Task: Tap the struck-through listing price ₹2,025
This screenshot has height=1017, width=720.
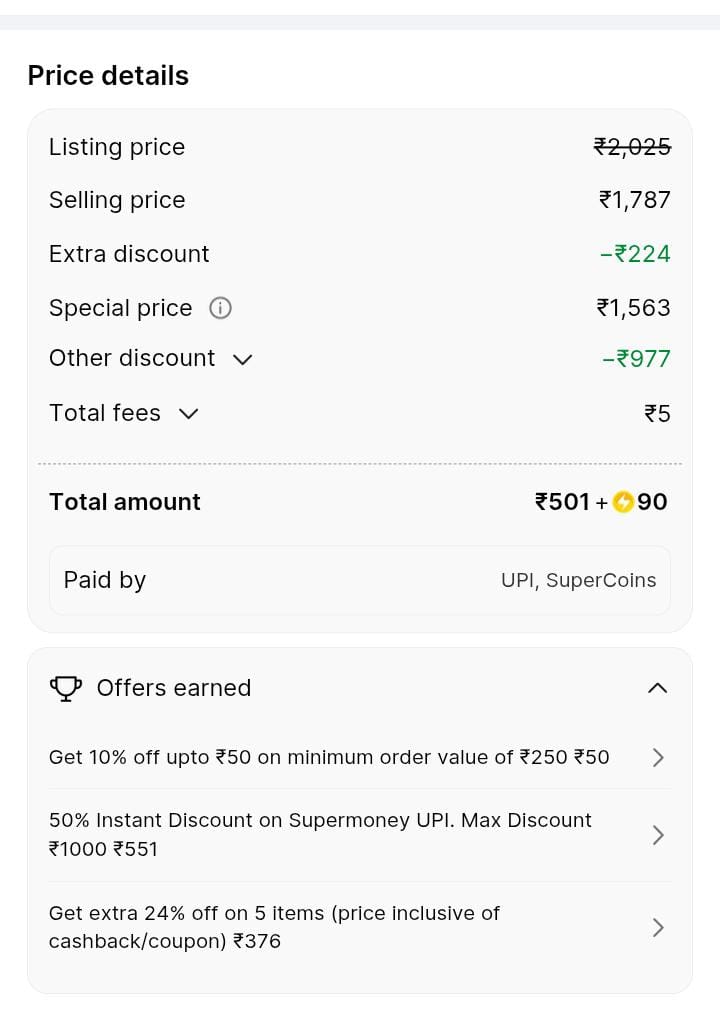Action: pos(632,147)
